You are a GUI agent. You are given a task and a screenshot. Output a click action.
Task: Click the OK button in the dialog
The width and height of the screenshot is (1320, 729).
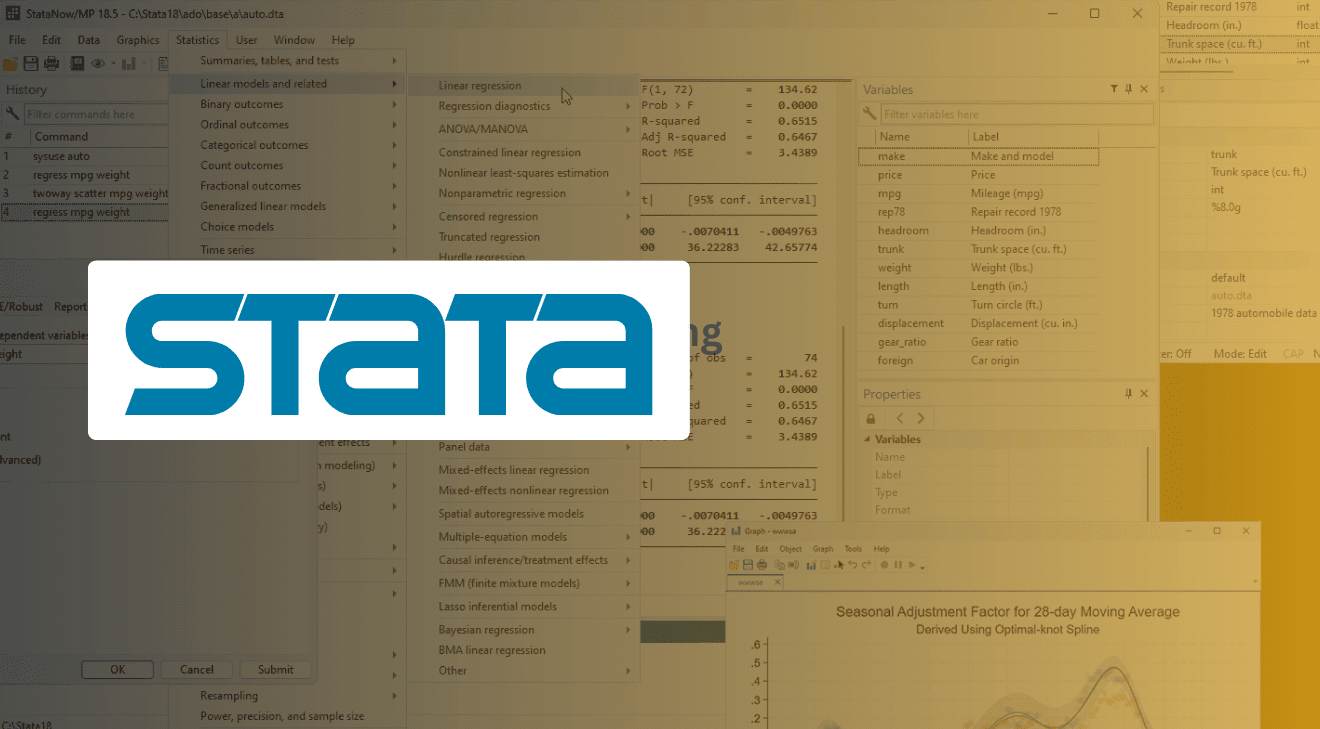coord(118,670)
